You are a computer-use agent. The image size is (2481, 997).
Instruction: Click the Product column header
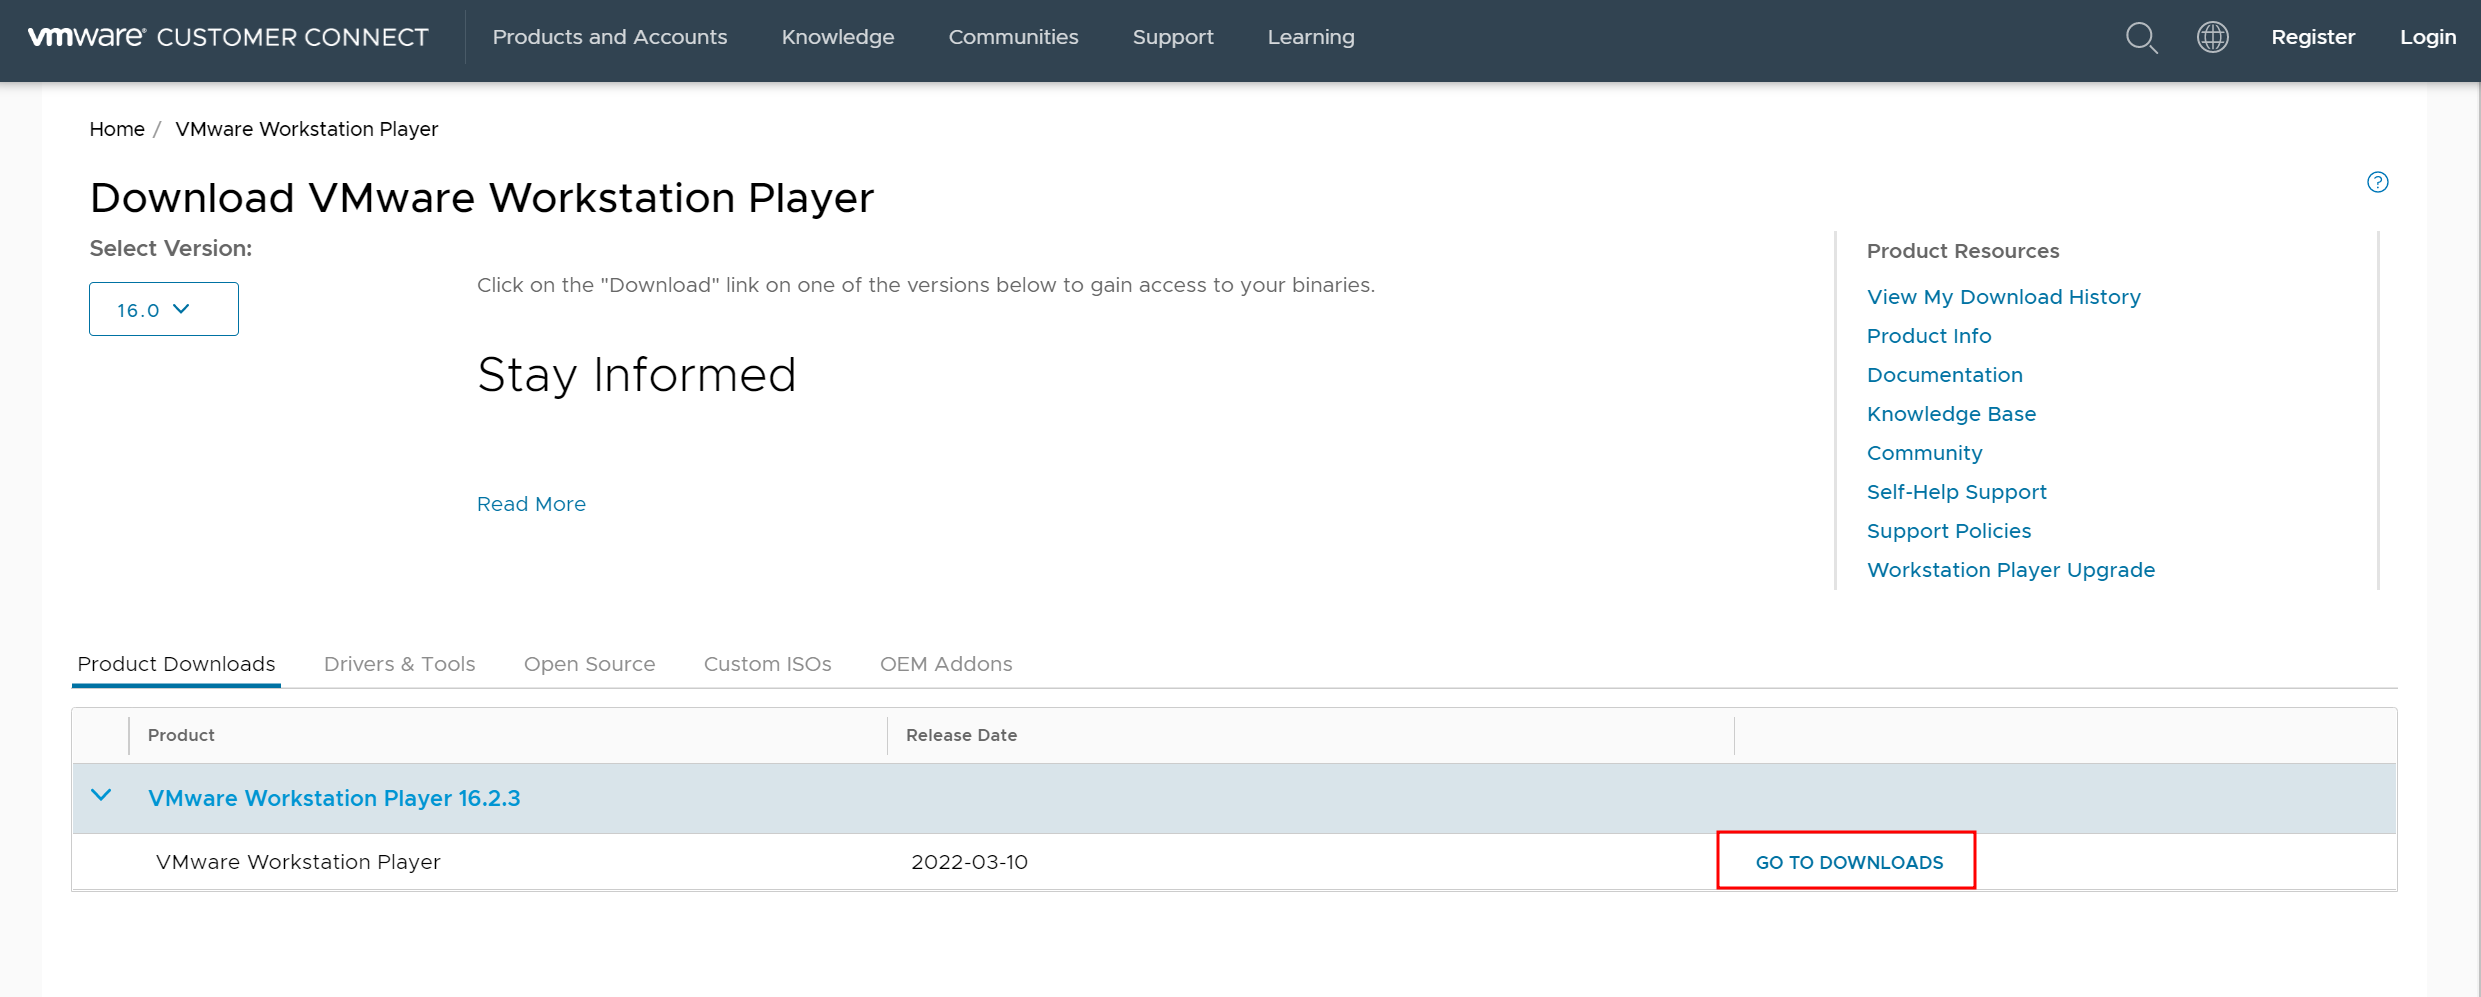click(181, 735)
